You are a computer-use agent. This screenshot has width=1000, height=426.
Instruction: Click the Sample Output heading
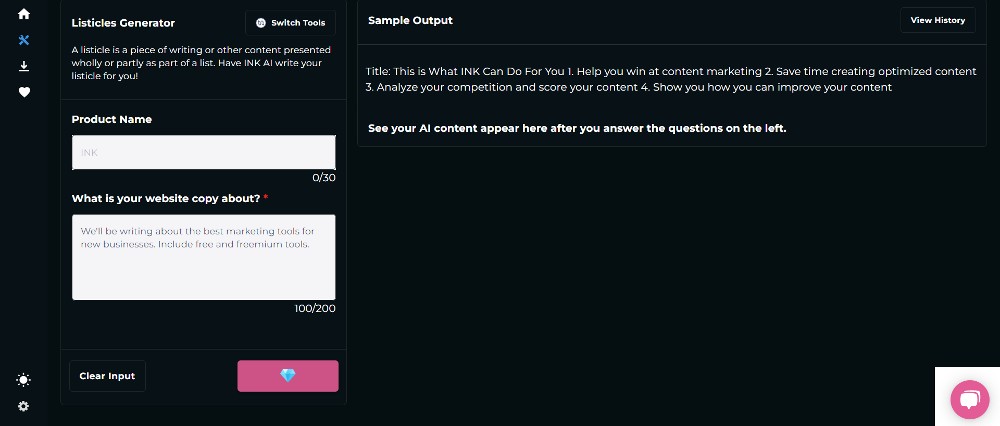click(x=410, y=20)
